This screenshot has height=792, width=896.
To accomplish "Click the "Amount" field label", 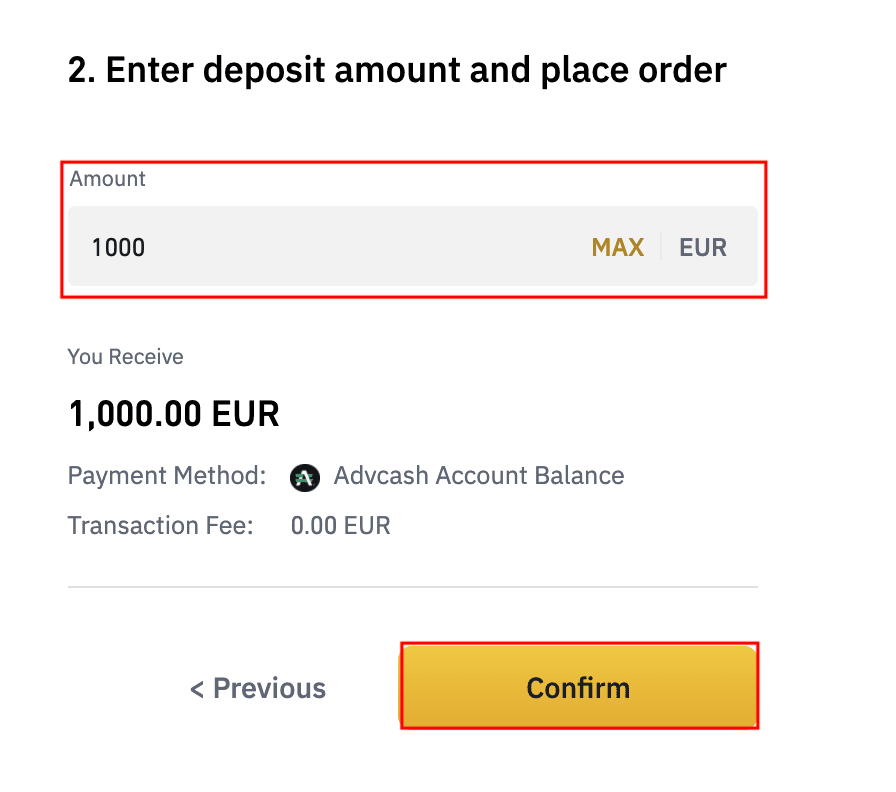I will (x=107, y=179).
